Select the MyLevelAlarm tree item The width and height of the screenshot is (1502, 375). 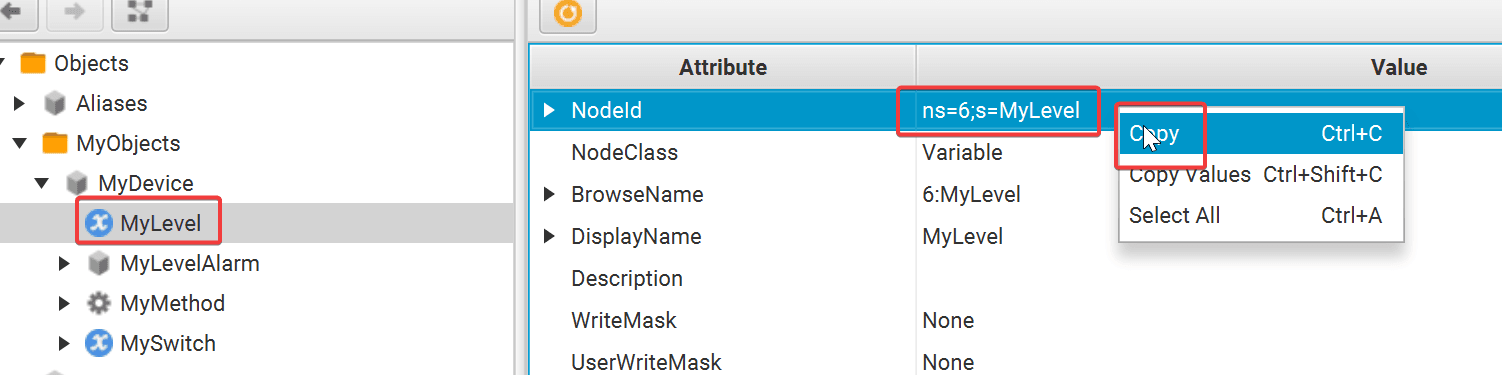pyautogui.click(x=189, y=264)
